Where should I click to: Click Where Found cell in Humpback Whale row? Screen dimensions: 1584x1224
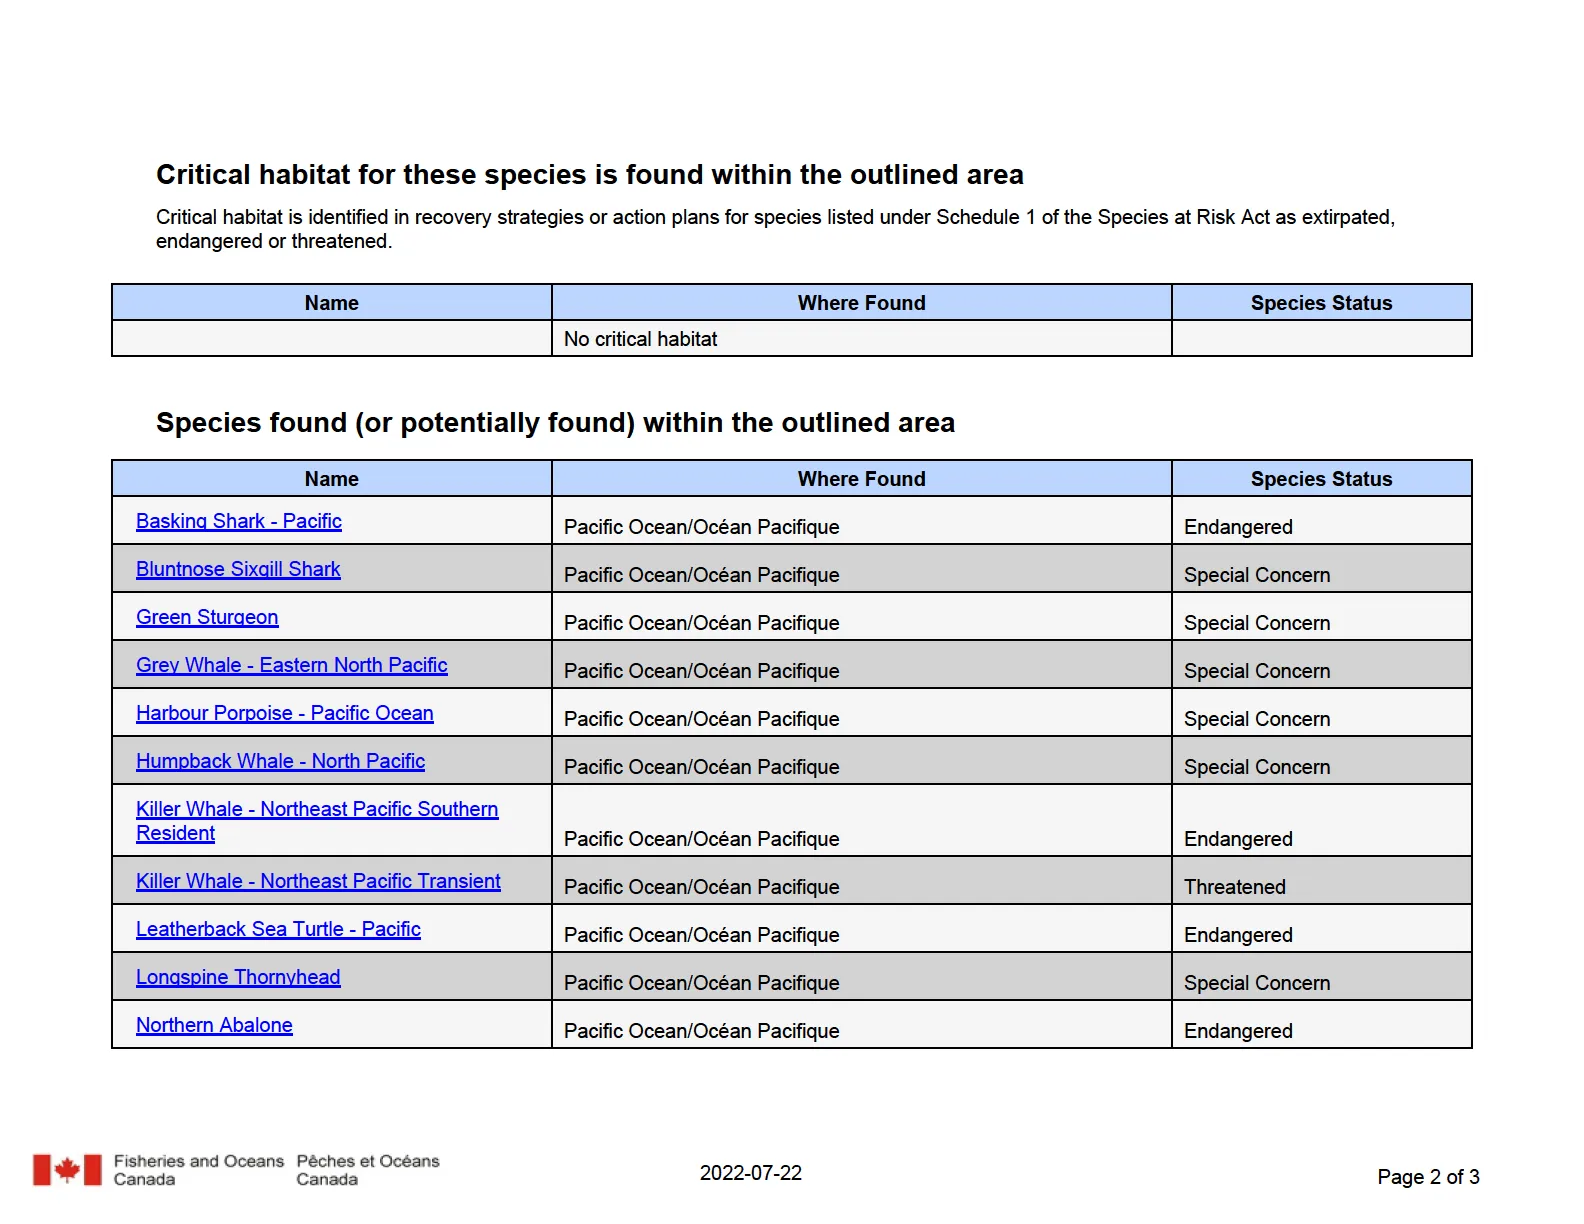click(x=861, y=761)
